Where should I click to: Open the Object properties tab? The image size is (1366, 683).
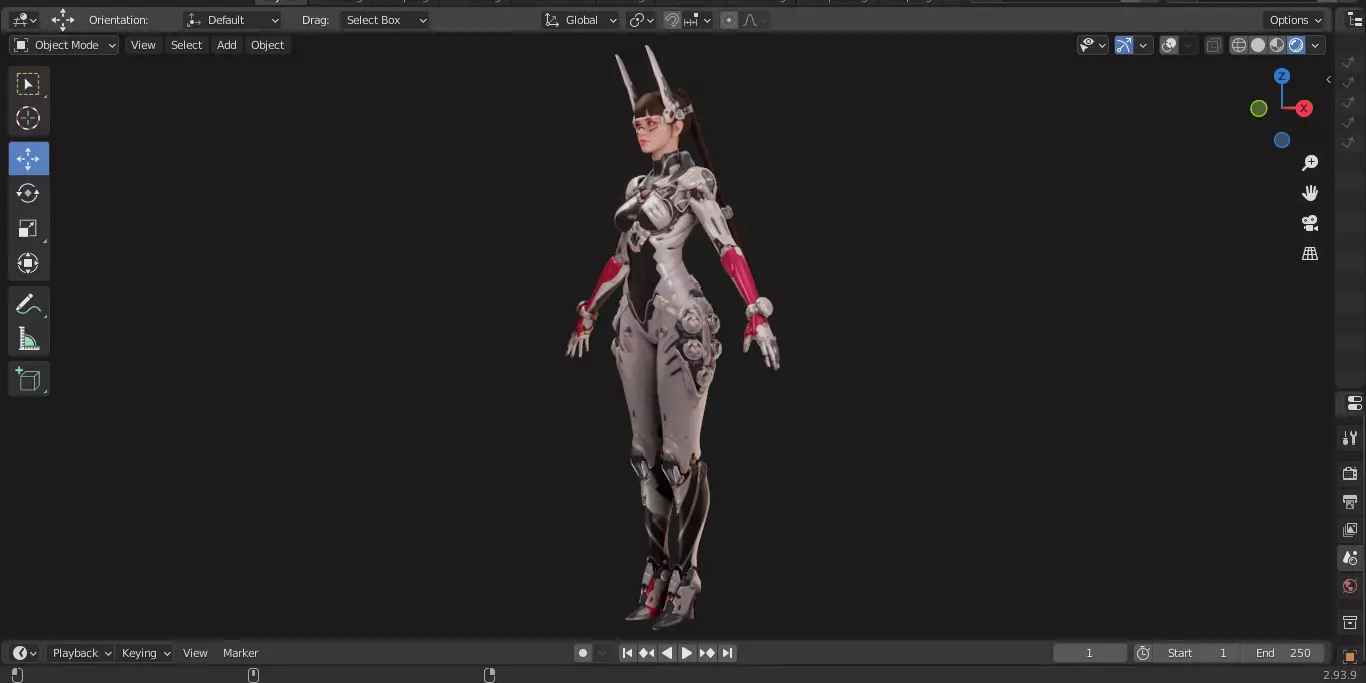[x=1350, y=657]
